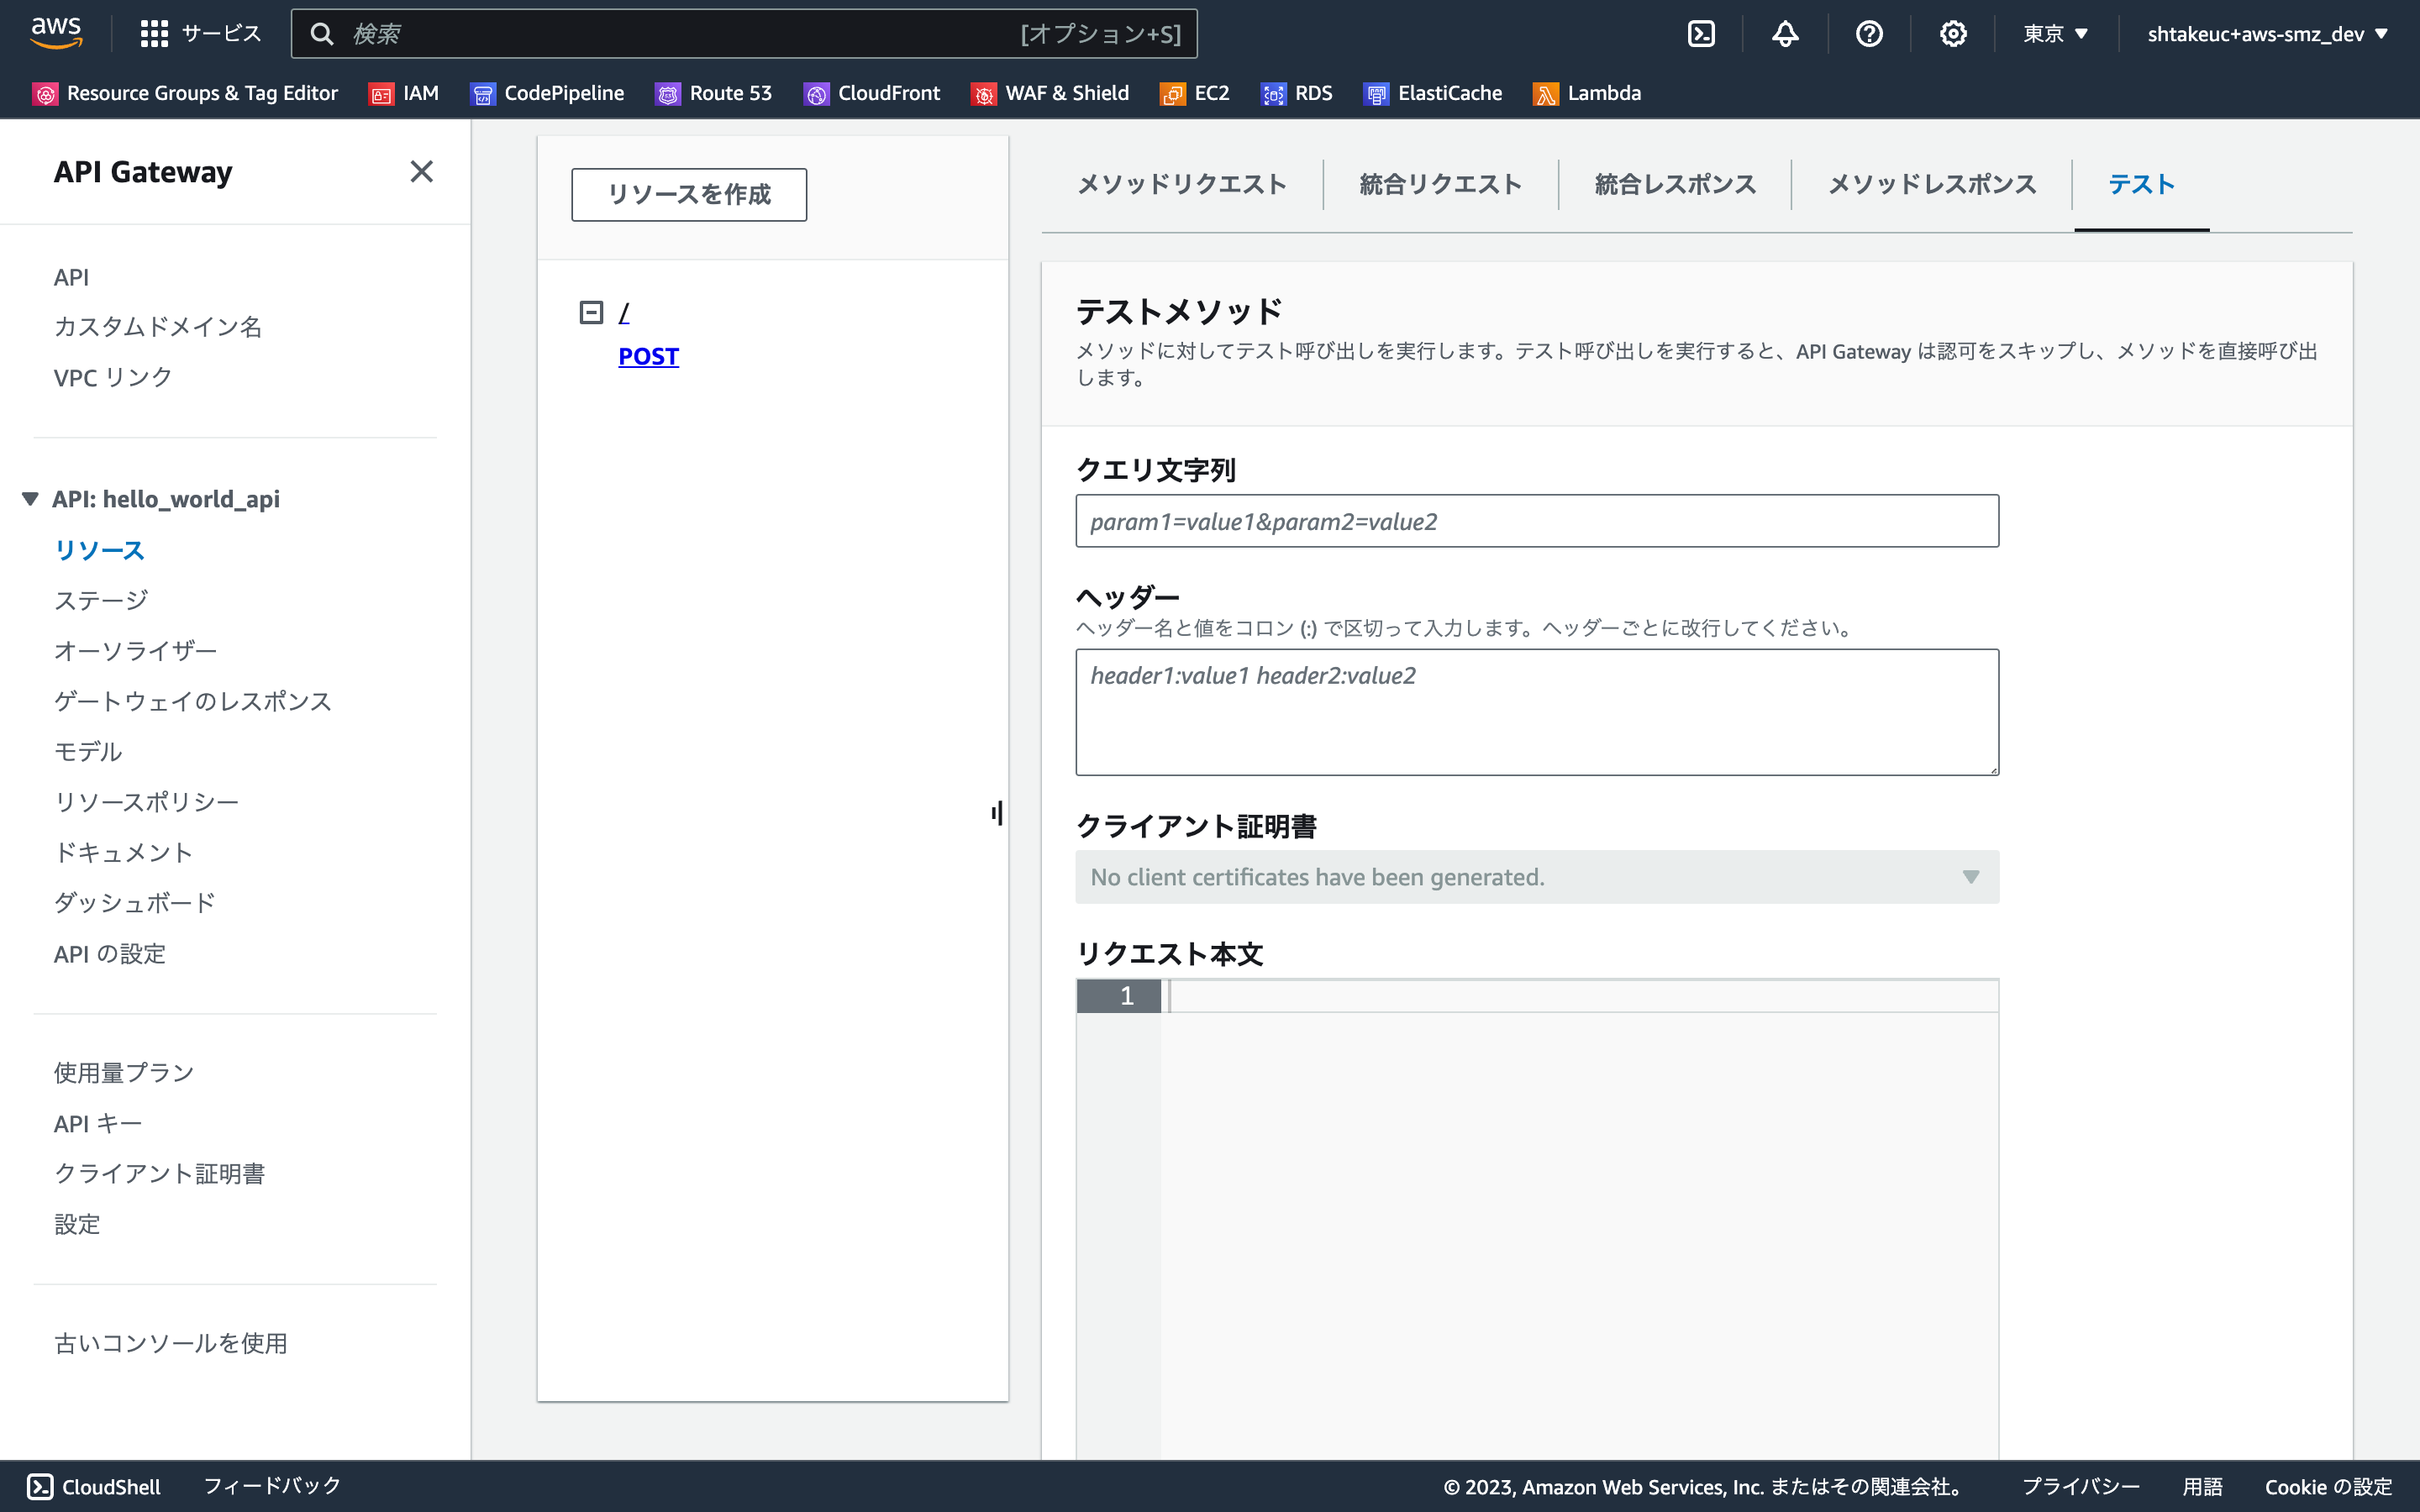Switch to the 統合レスポンス tab
Viewport: 2420px width, 1512px height.
click(x=1675, y=184)
